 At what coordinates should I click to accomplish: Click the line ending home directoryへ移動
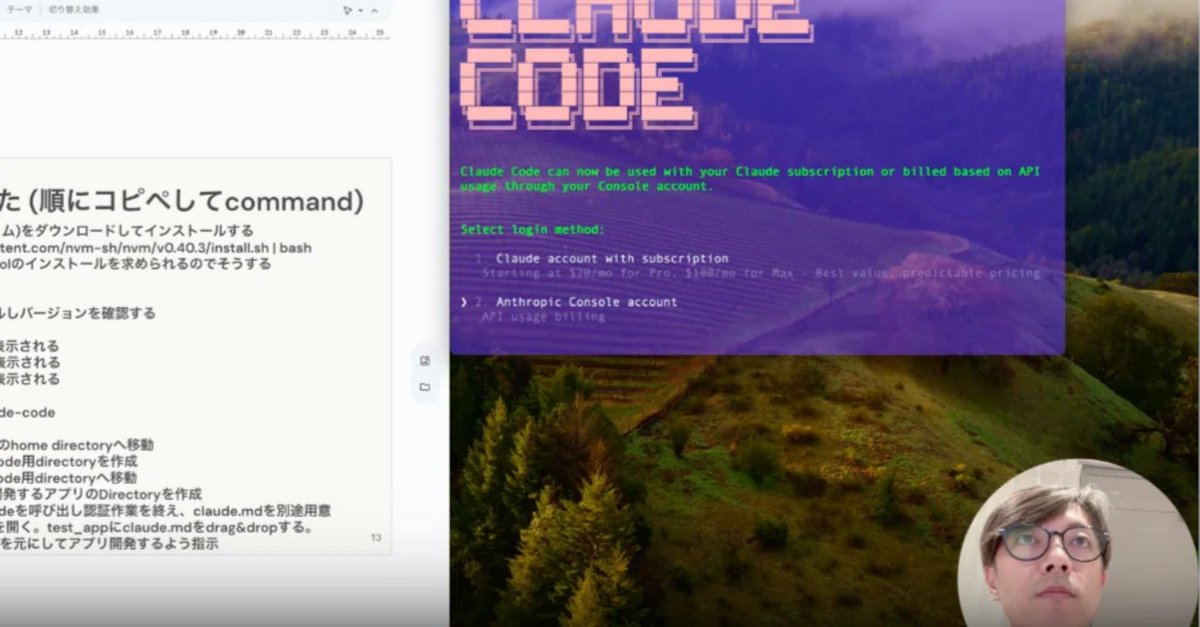tap(77, 444)
